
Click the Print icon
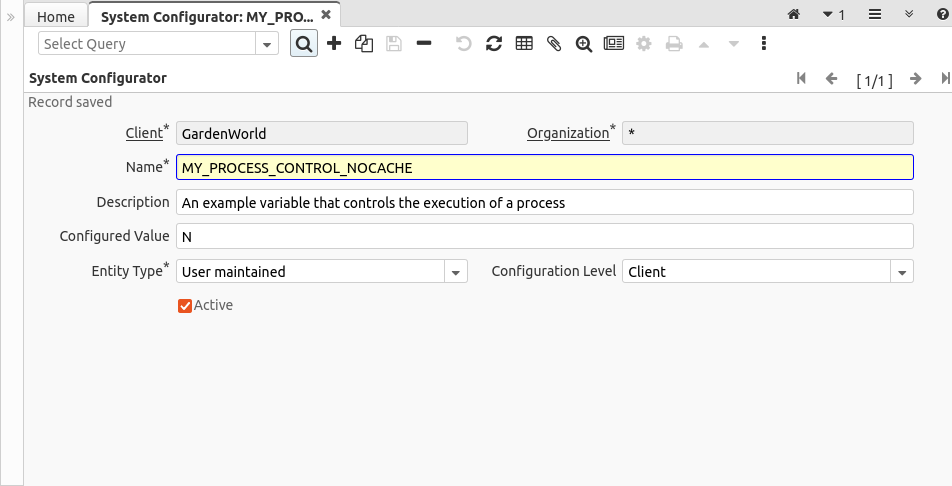[x=674, y=44]
